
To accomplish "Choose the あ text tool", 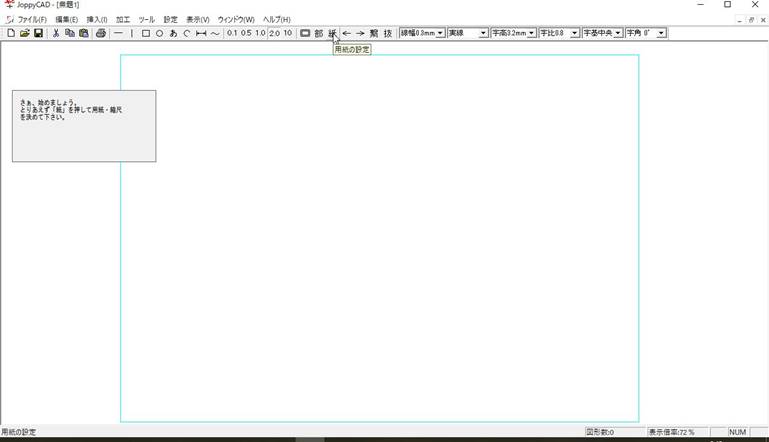I will tap(173, 33).
